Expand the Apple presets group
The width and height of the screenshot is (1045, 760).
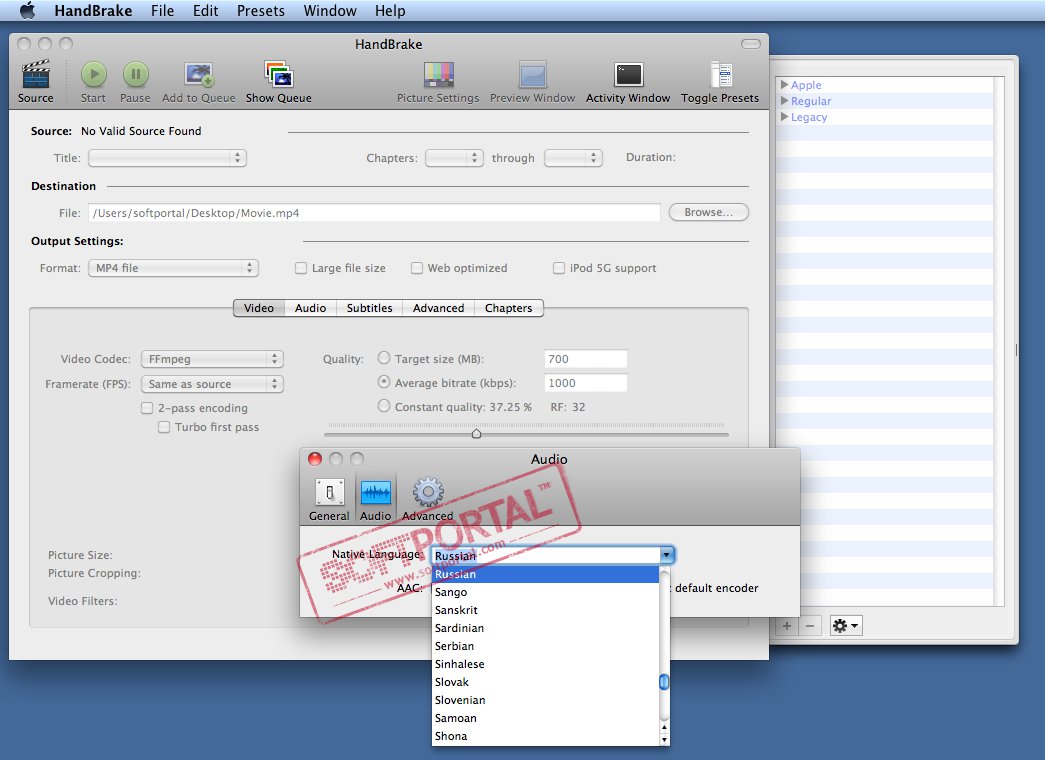pos(784,85)
